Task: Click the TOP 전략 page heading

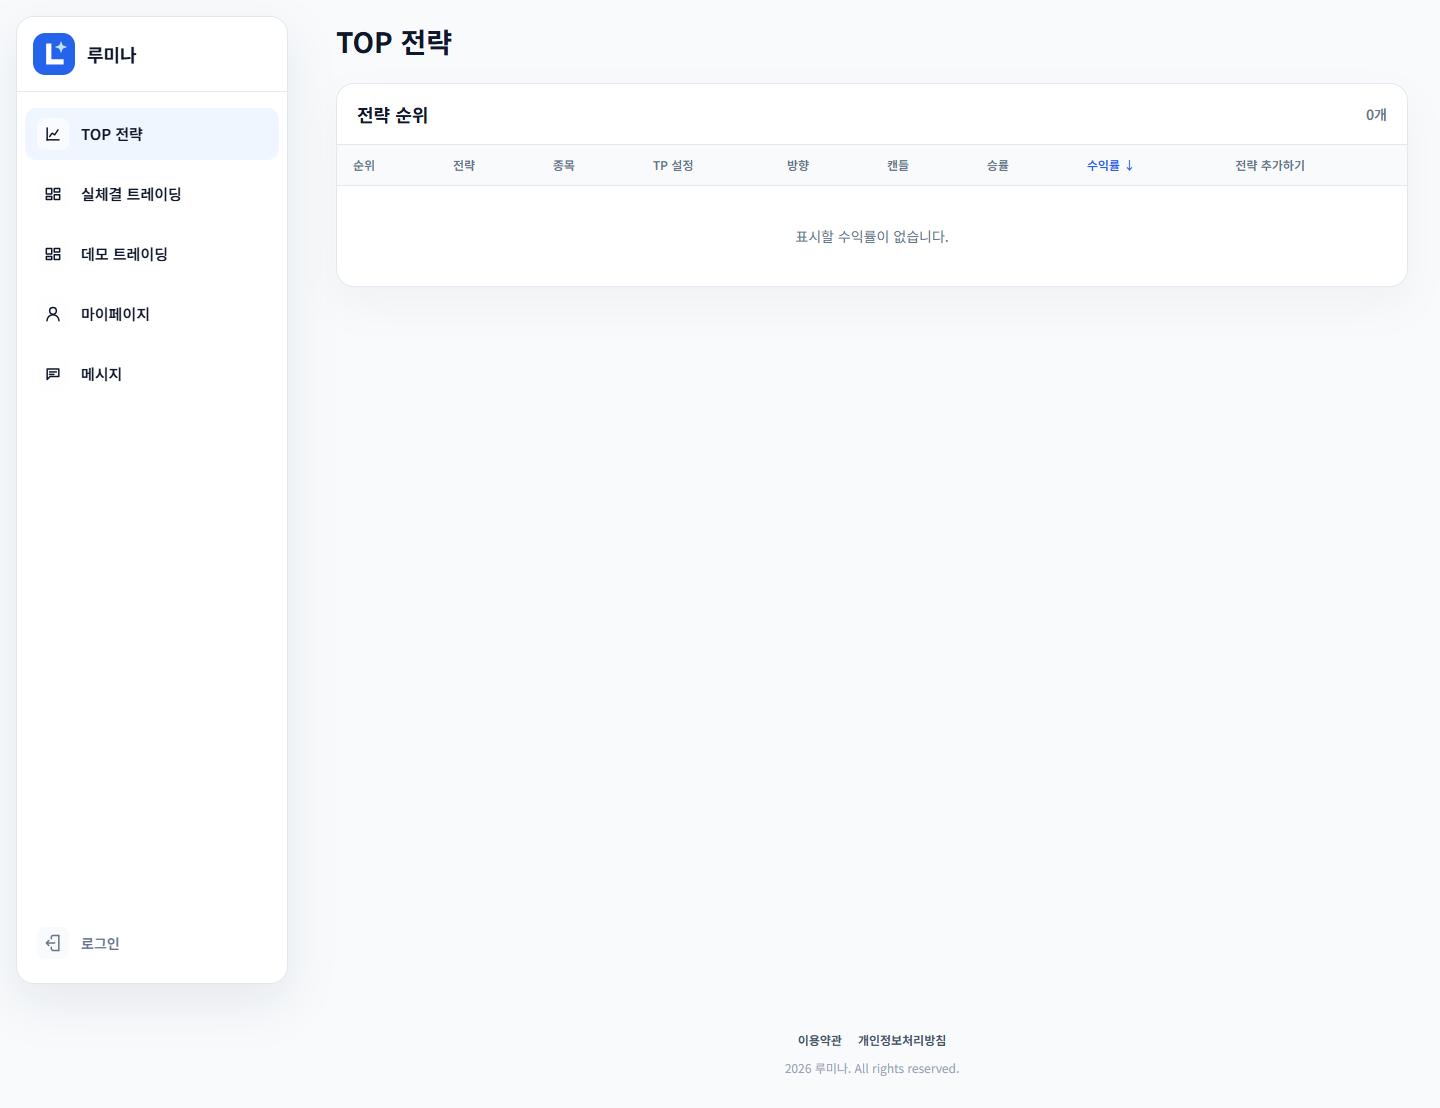Action: click(394, 43)
